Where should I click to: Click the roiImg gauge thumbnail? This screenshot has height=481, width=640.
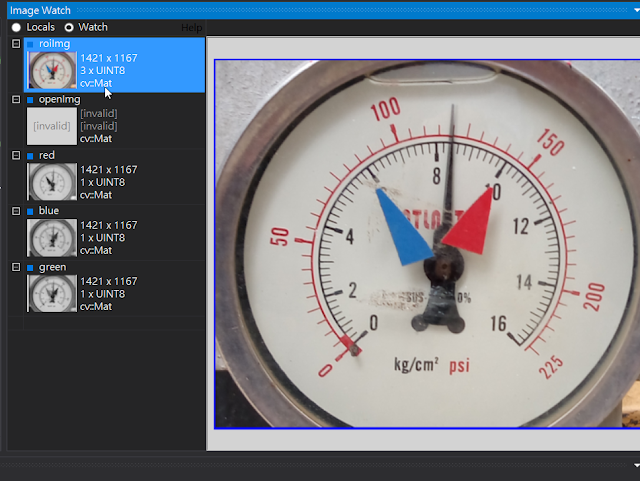[x=52, y=70]
